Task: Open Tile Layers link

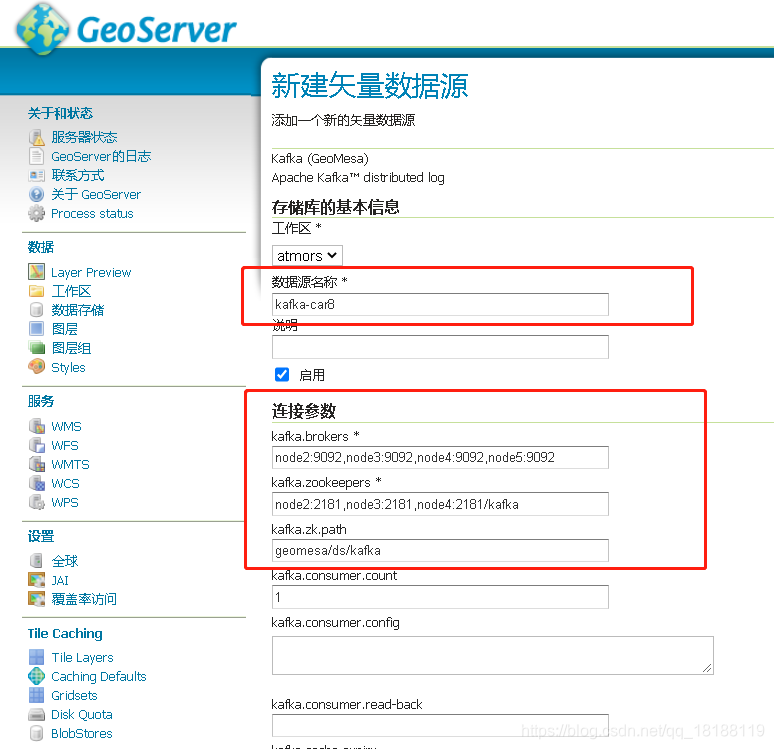Action: coord(82,658)
